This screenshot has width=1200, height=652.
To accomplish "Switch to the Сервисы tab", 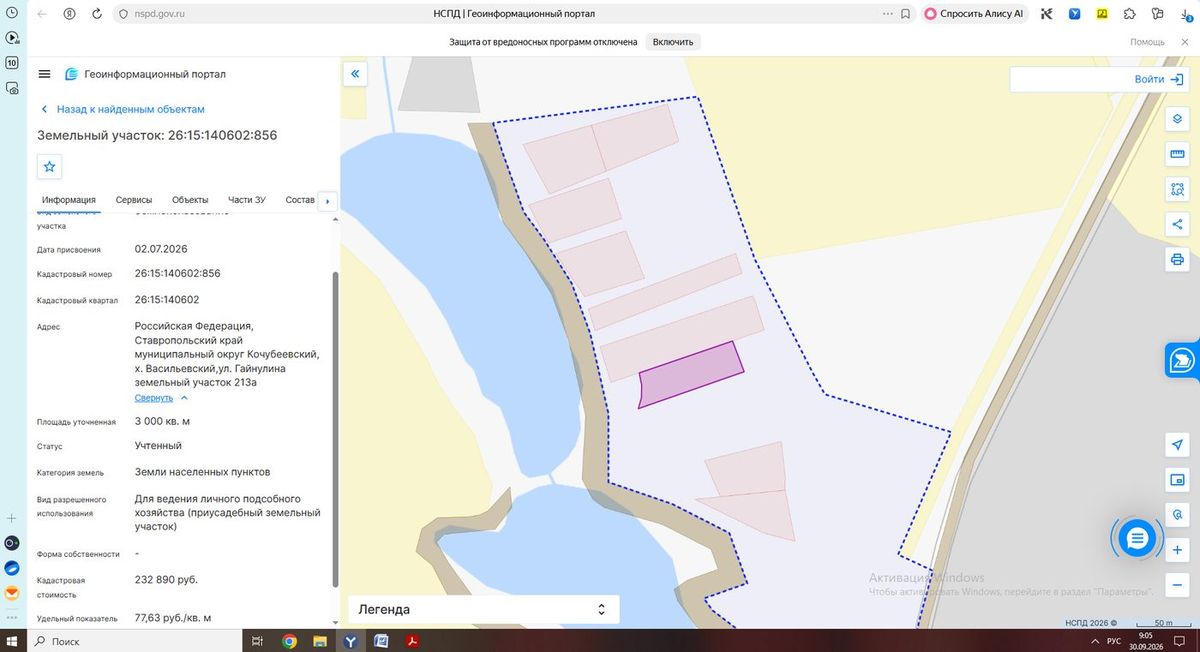I will click(134, 200).
